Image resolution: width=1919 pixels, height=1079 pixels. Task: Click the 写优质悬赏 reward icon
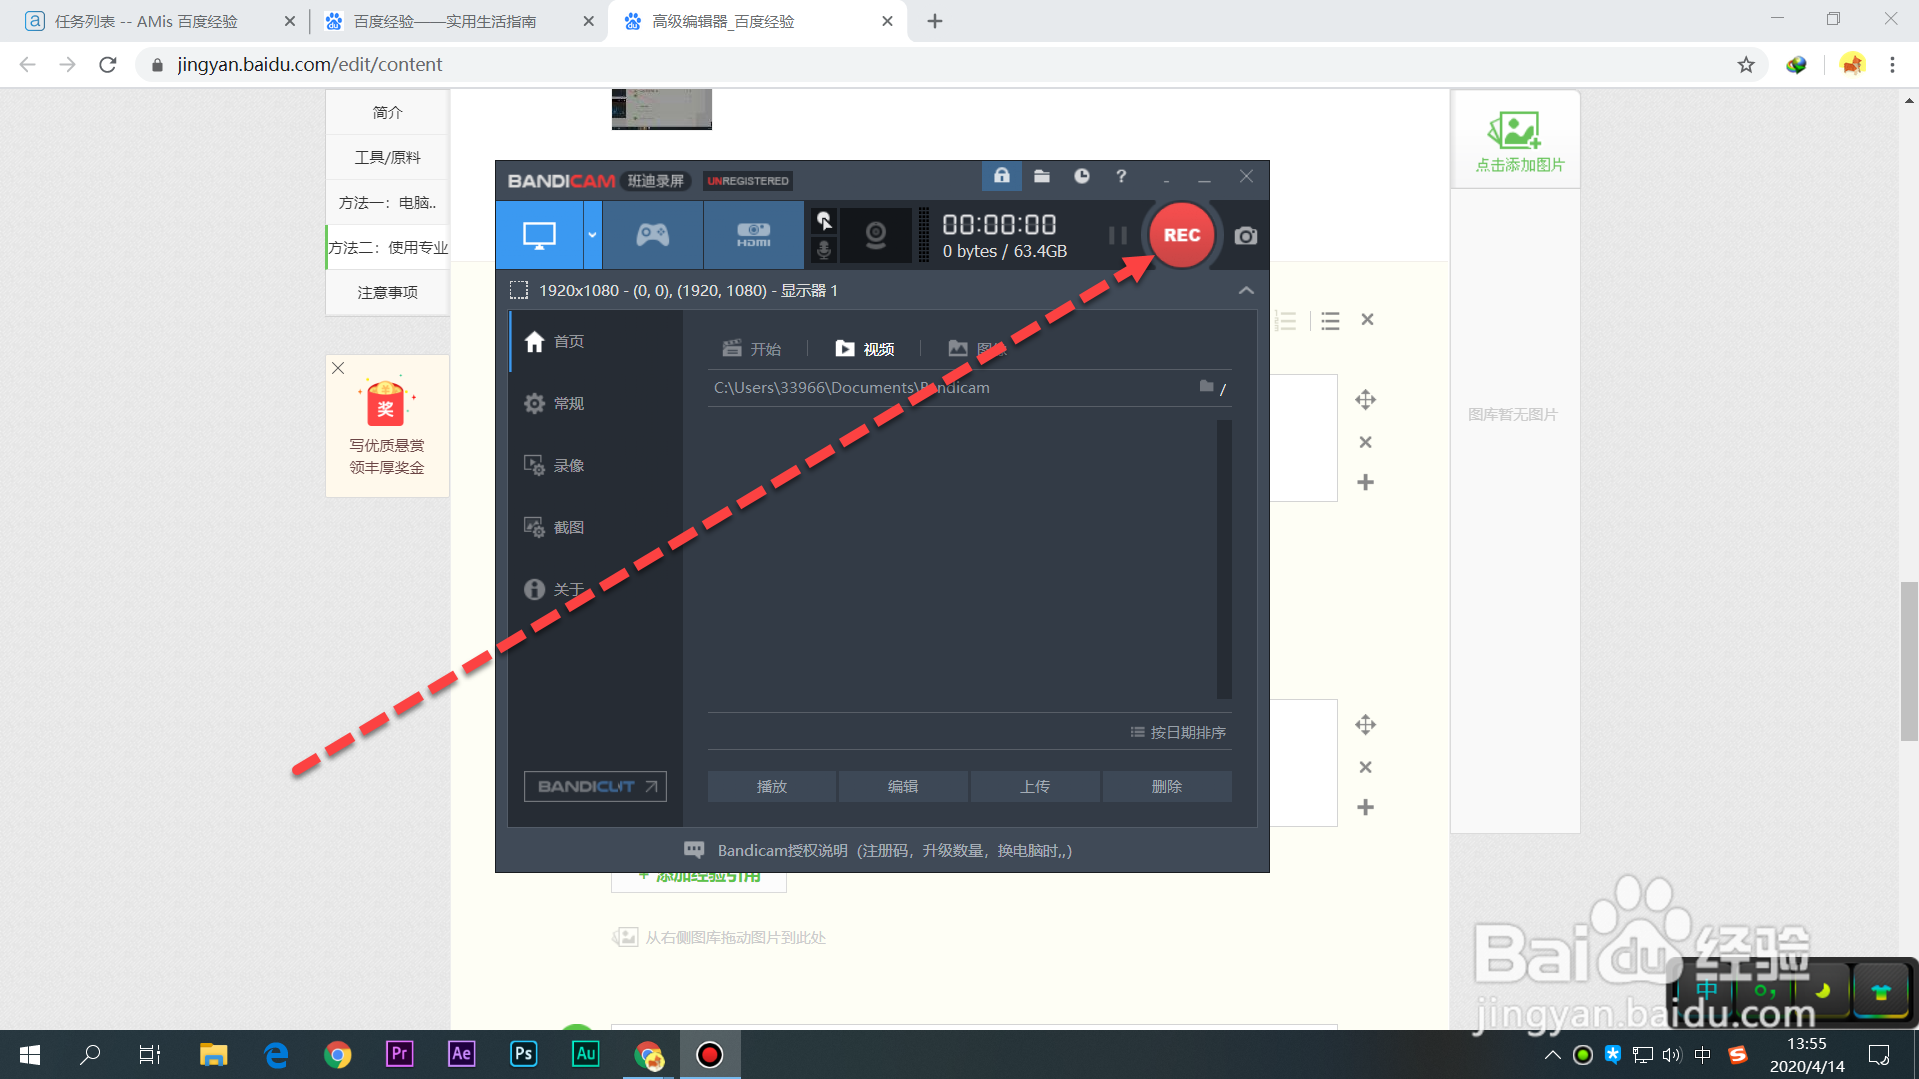pyautogui.click(x=386, y=403)
